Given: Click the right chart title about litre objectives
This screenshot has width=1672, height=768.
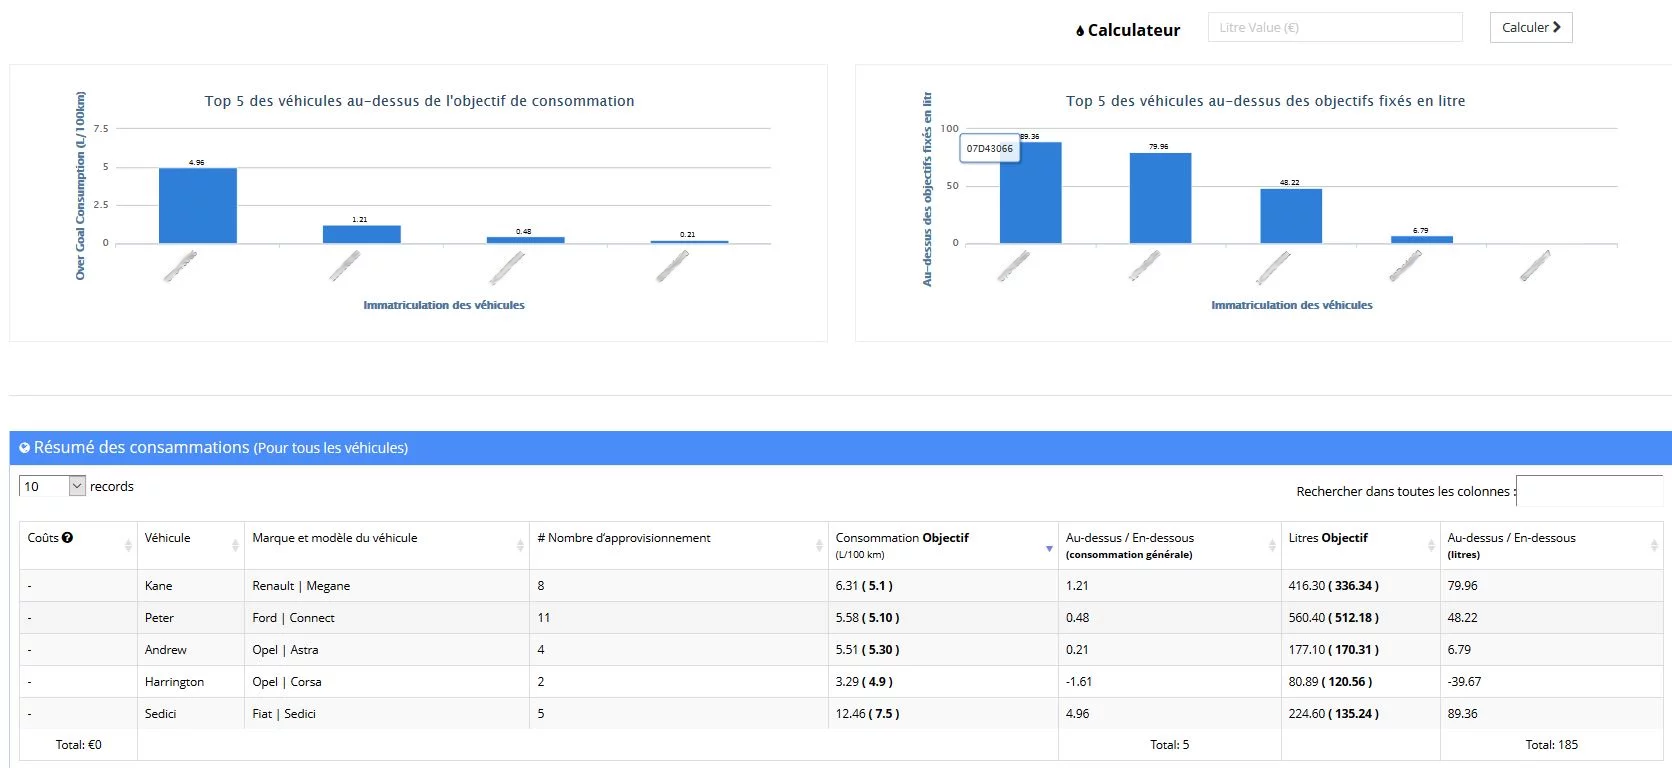Looking at the screenshot, I should coord(1265,101).
